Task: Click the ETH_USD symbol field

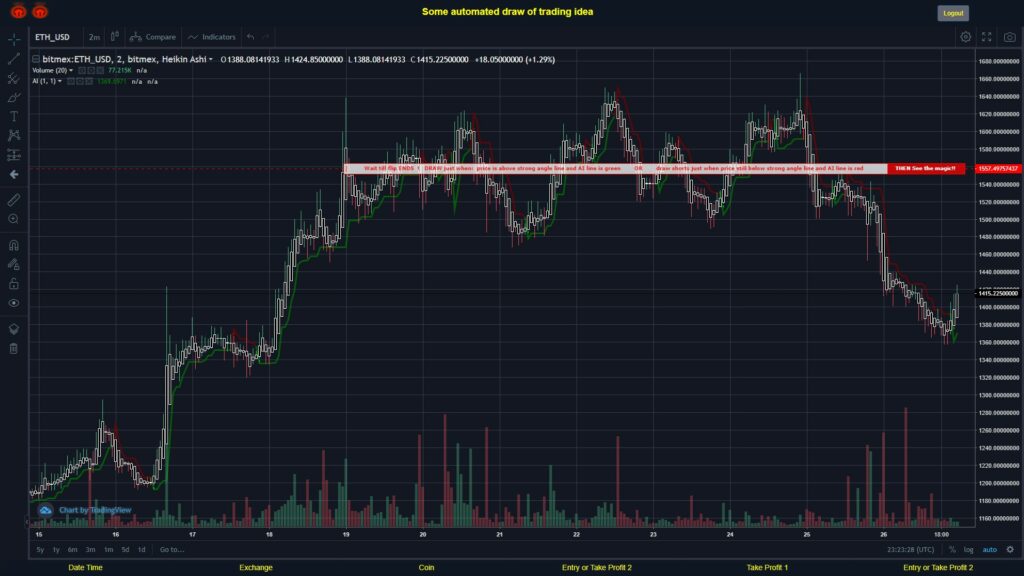Action: tap(52, 37)
